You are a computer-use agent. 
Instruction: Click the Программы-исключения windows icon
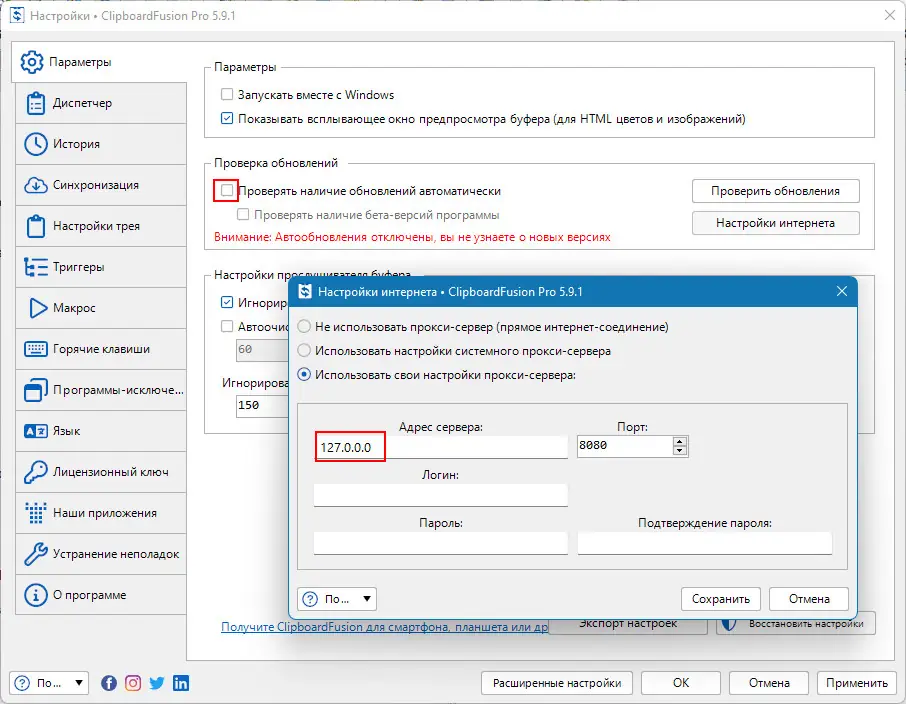36,390
